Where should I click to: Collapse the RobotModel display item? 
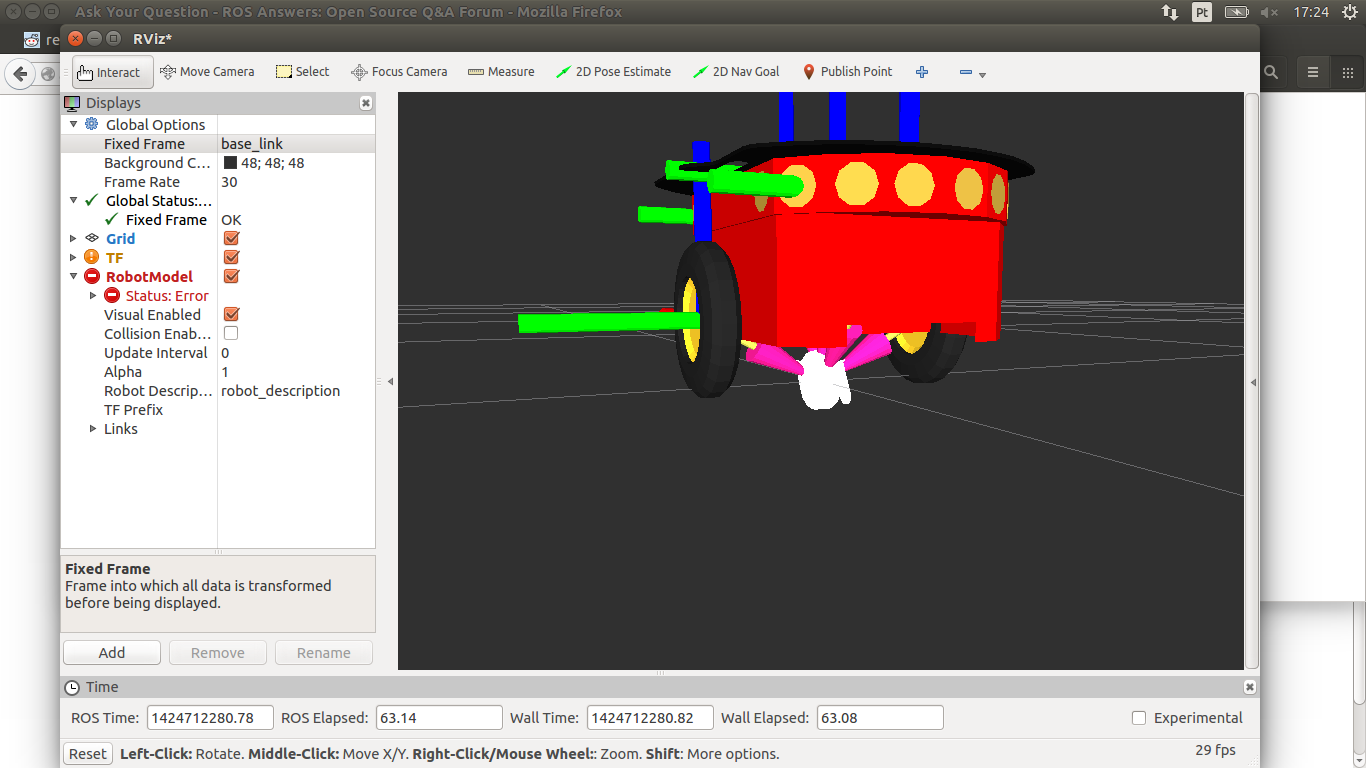pos(73,276)
